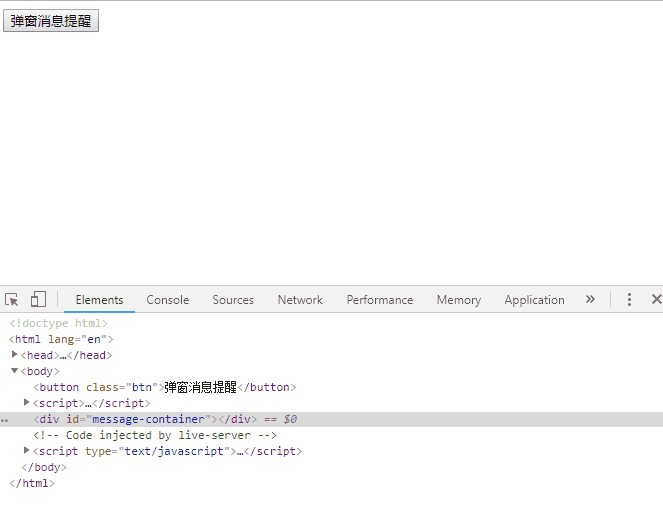Viewport: 663px width, 521px height.
Task: Activate the inspect element picker icon
Action: [12, 299]
